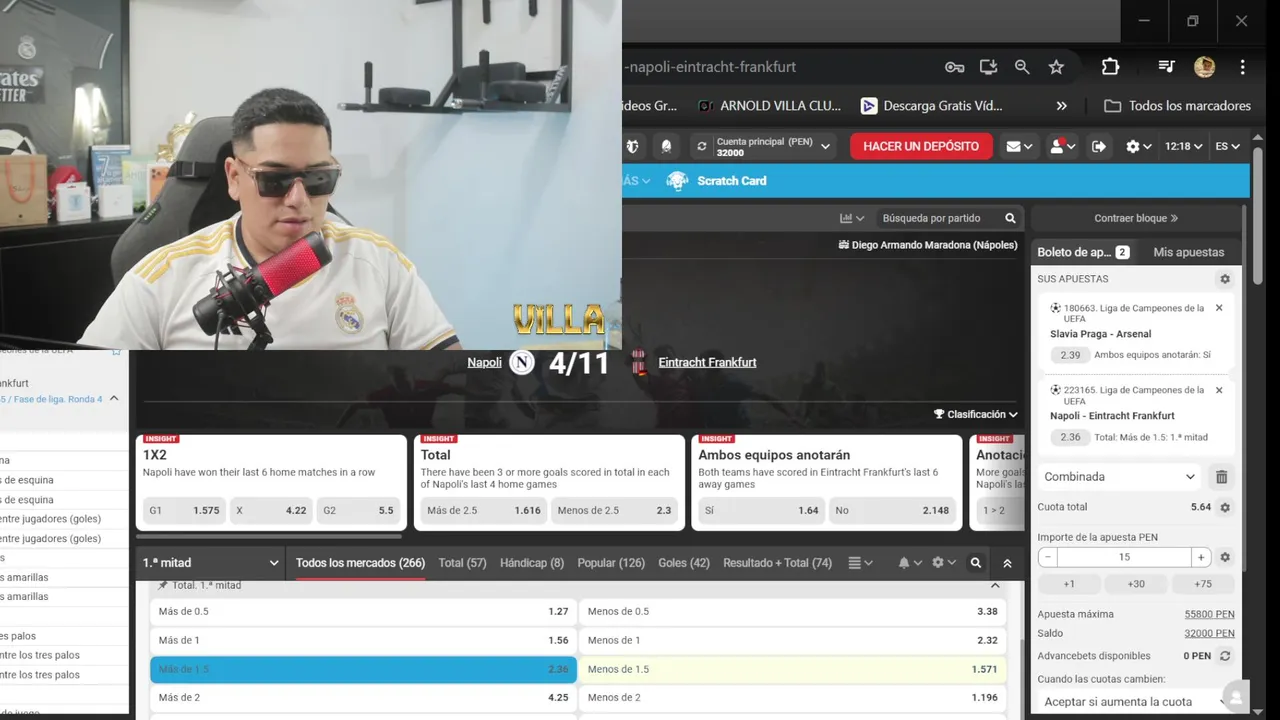Open the ARNOLD VILLA CLU... bookmark
Screen dimensions: 1280x720
coord(769,106)
